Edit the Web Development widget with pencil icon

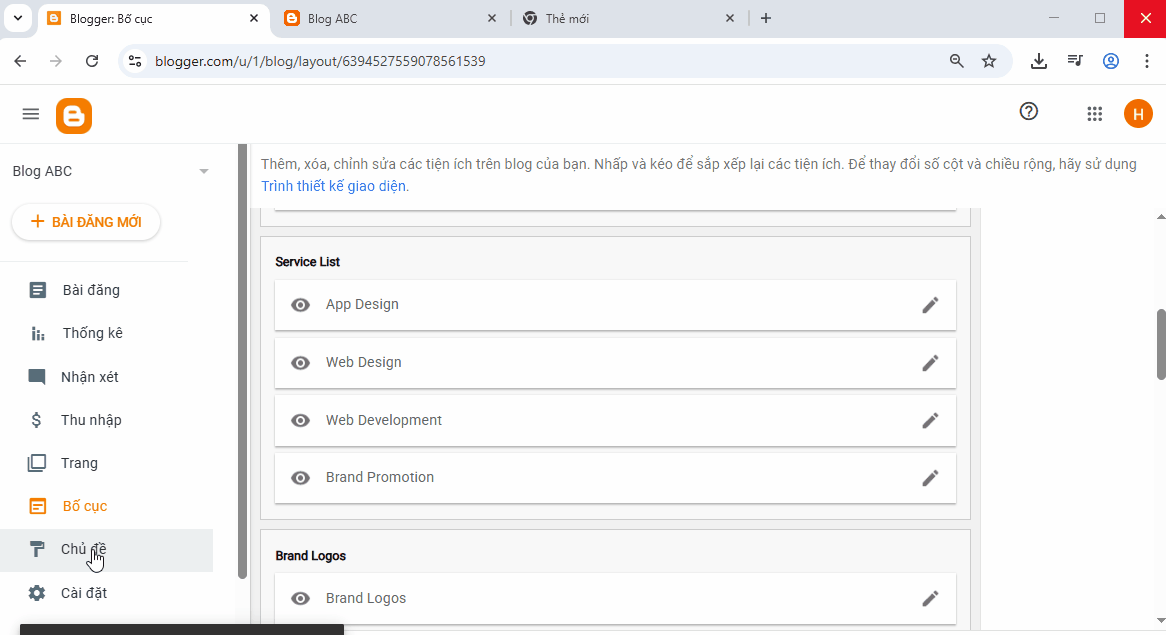point(930,421)
